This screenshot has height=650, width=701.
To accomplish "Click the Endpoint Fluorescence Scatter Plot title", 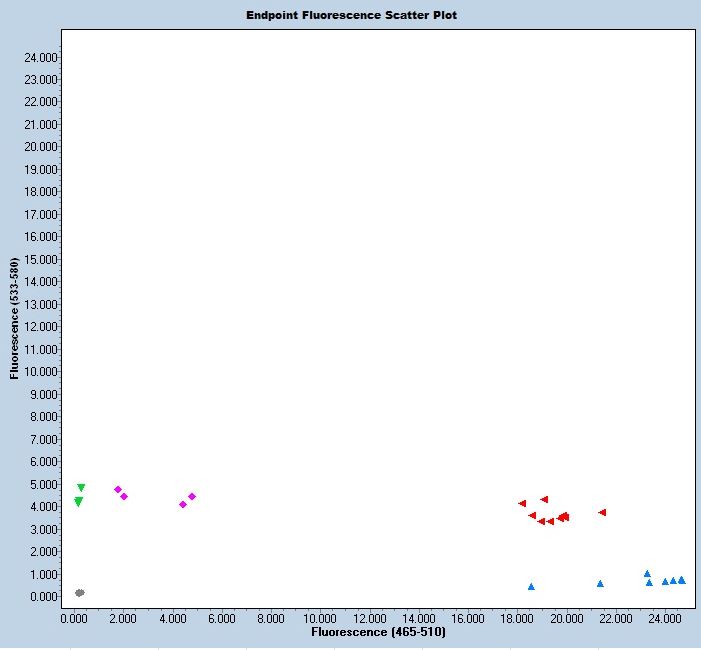I will tap(351, 15).
